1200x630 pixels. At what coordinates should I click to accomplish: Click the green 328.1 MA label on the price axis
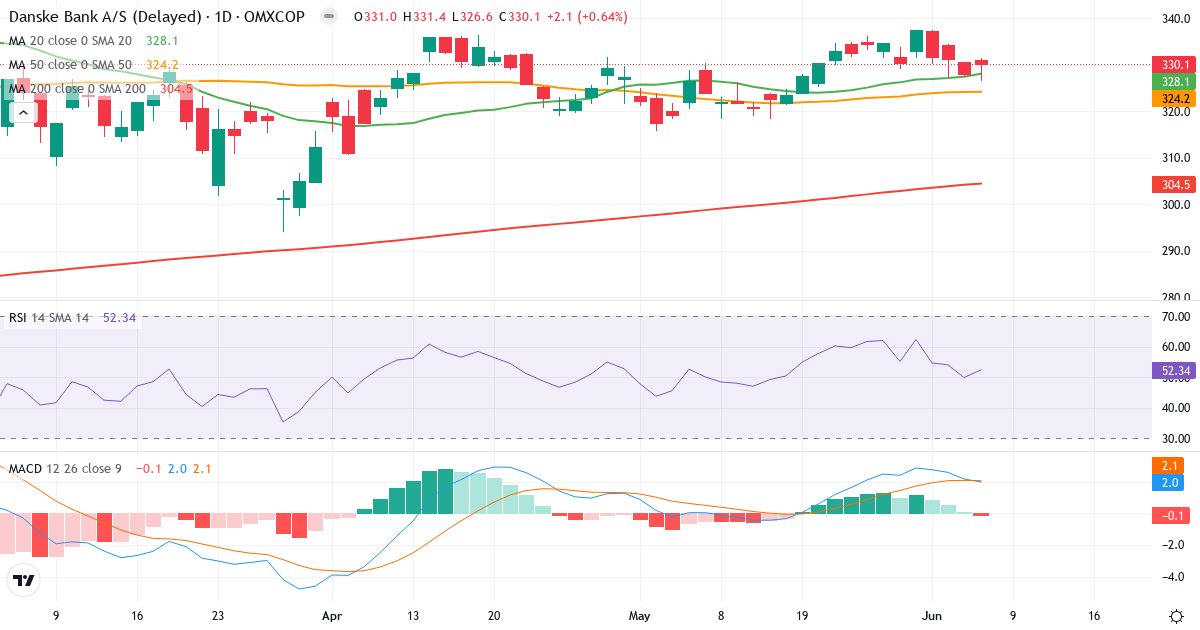pyautogui.click(x=1175, y=82)
